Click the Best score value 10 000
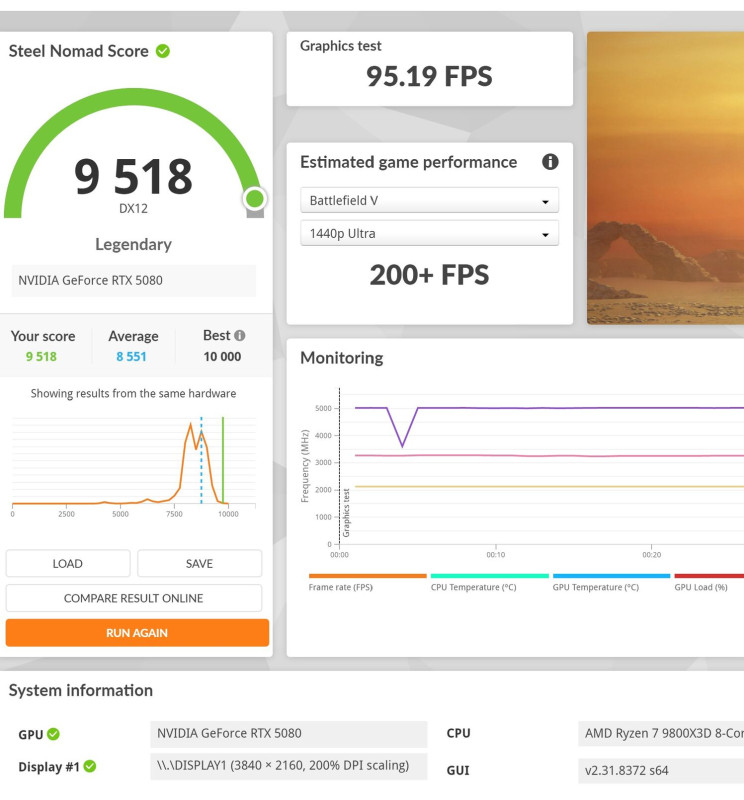This screenshot has height=800, width=744. pos(222,357)
